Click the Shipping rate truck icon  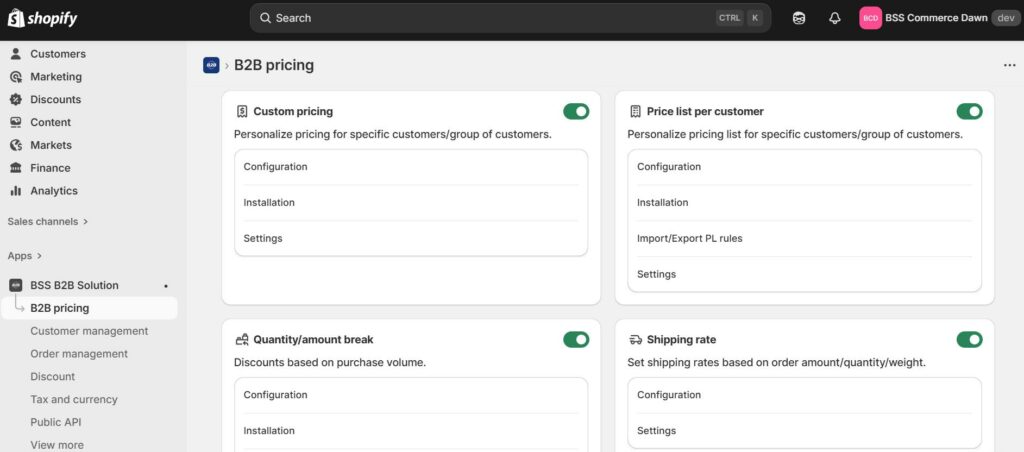635,340
